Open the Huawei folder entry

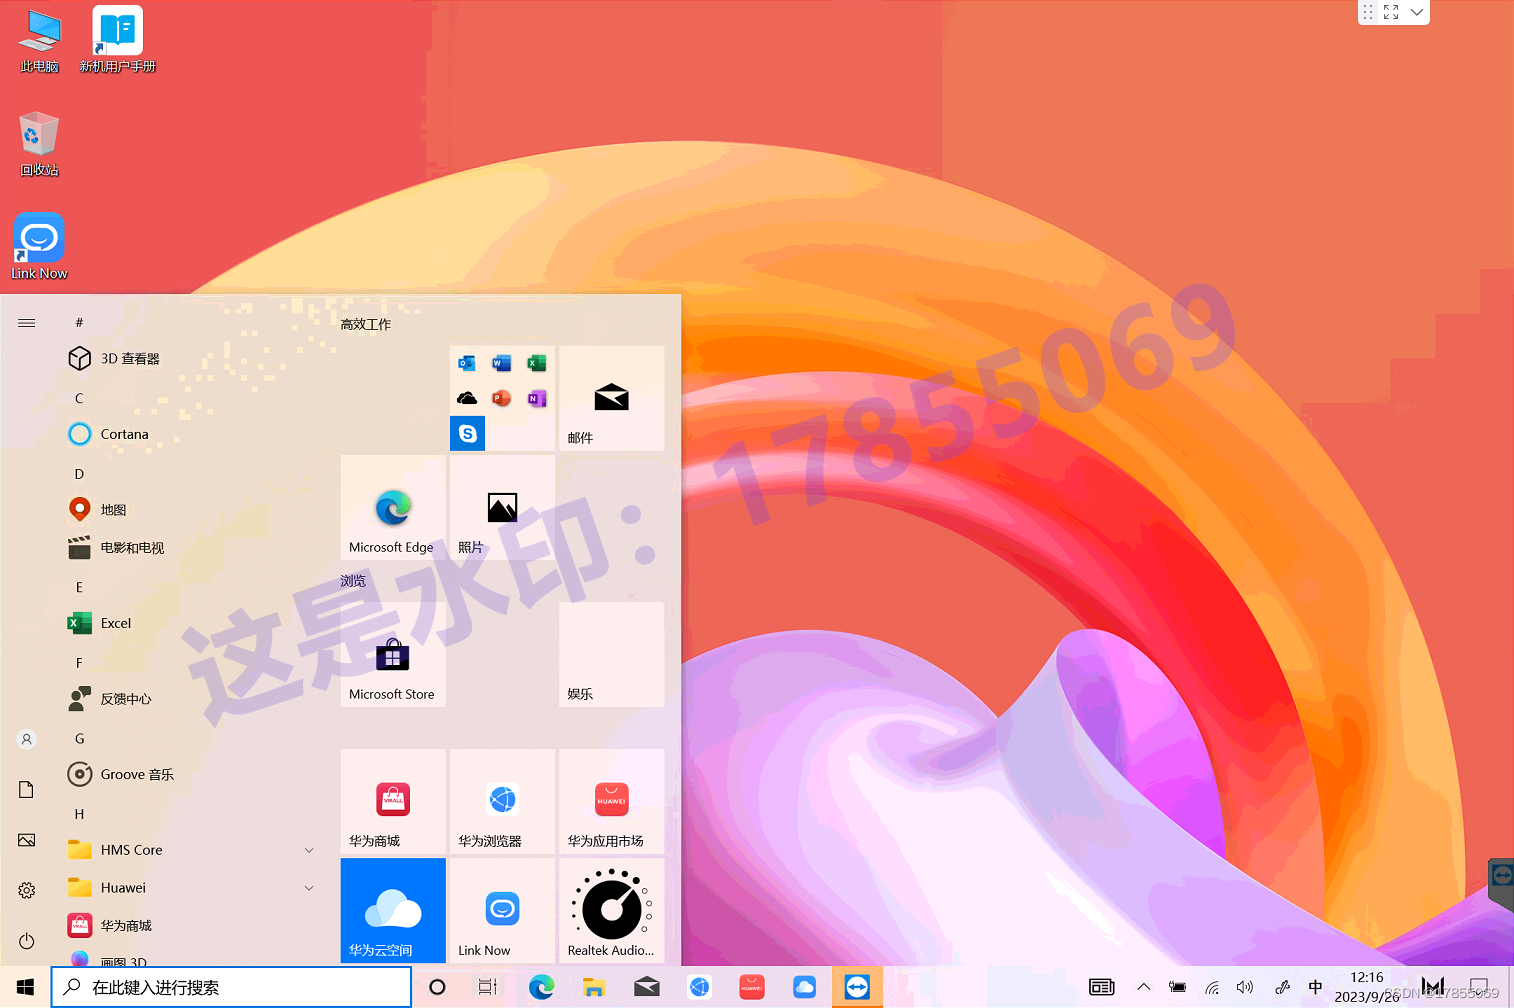[x=190, y=888]
